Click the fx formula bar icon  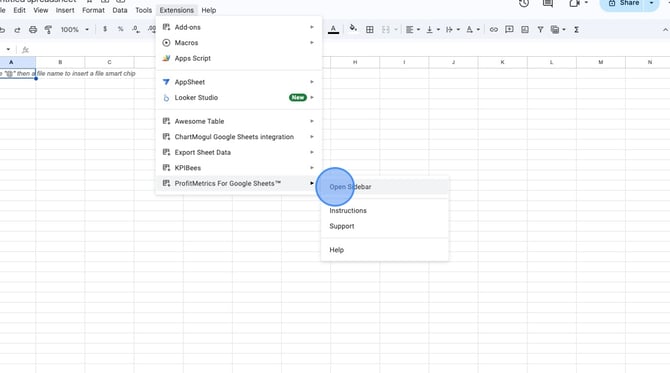coord(25,50)
